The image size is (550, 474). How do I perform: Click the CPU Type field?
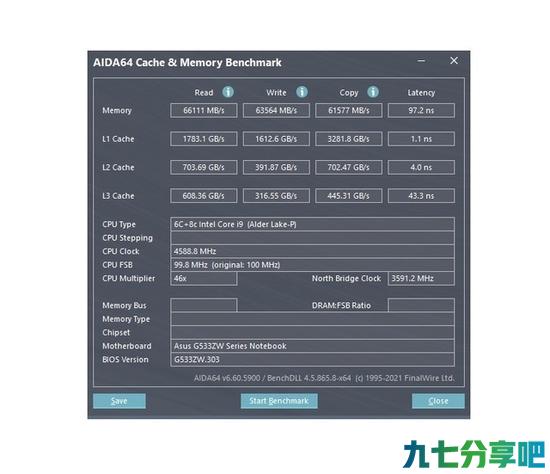312,224
